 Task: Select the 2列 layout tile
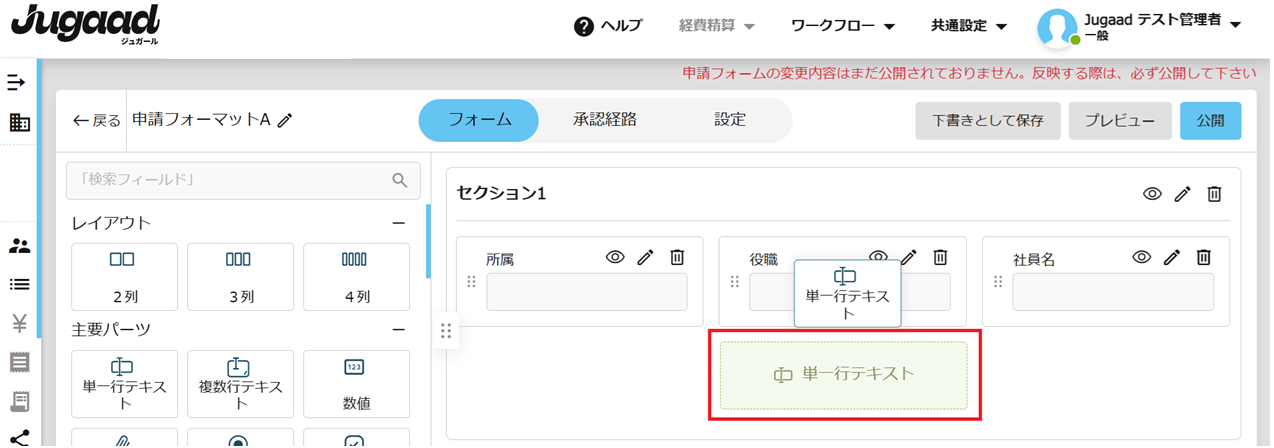coord(125,277)
